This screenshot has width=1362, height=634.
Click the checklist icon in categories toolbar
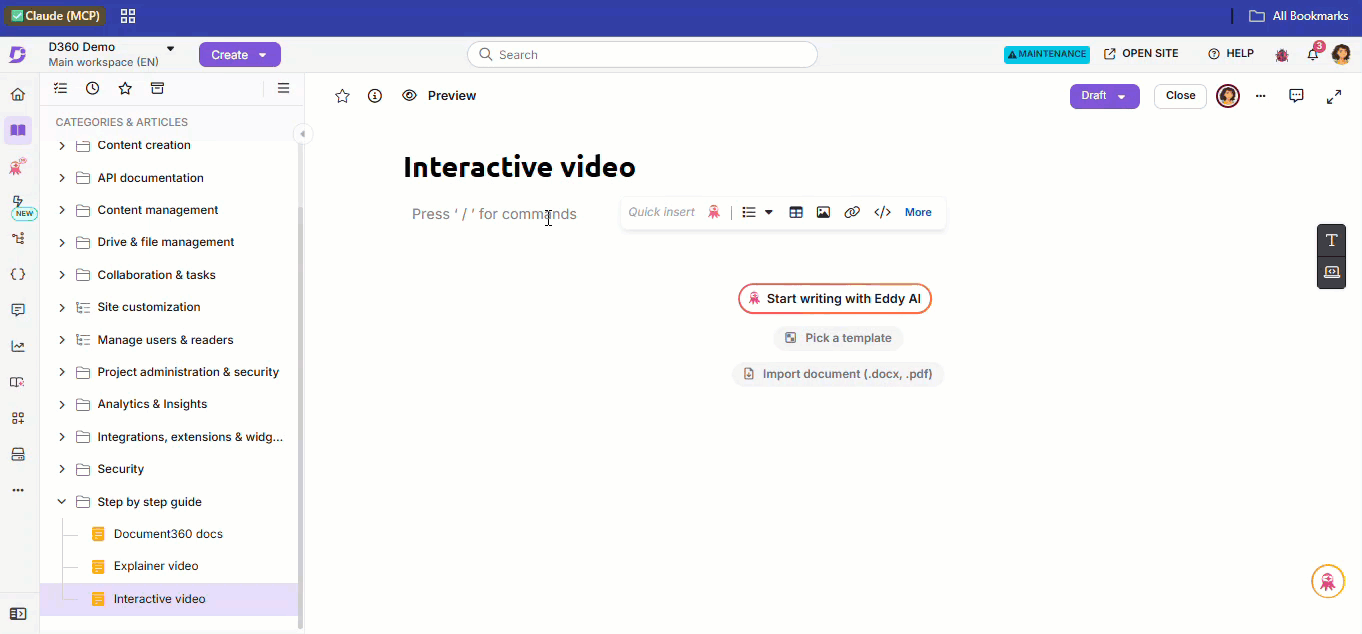coord(61,88)
